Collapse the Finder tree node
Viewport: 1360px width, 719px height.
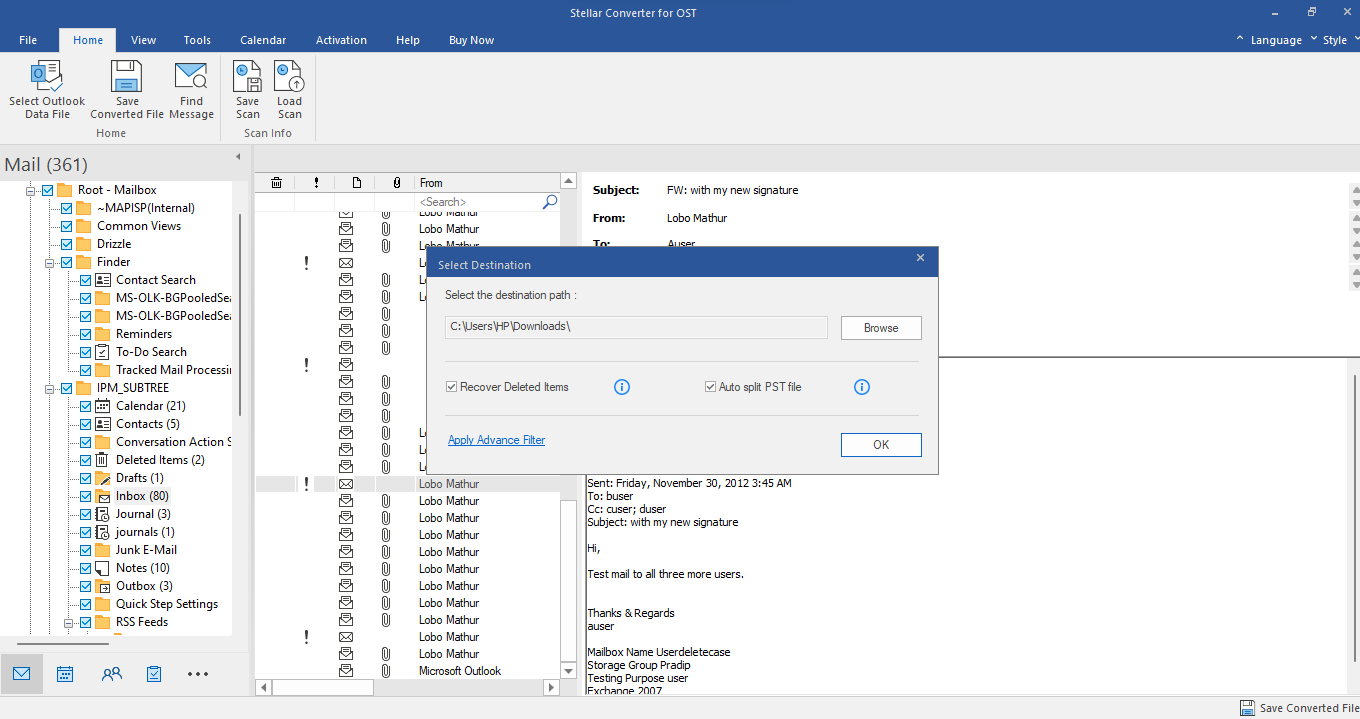pos(49,262)
